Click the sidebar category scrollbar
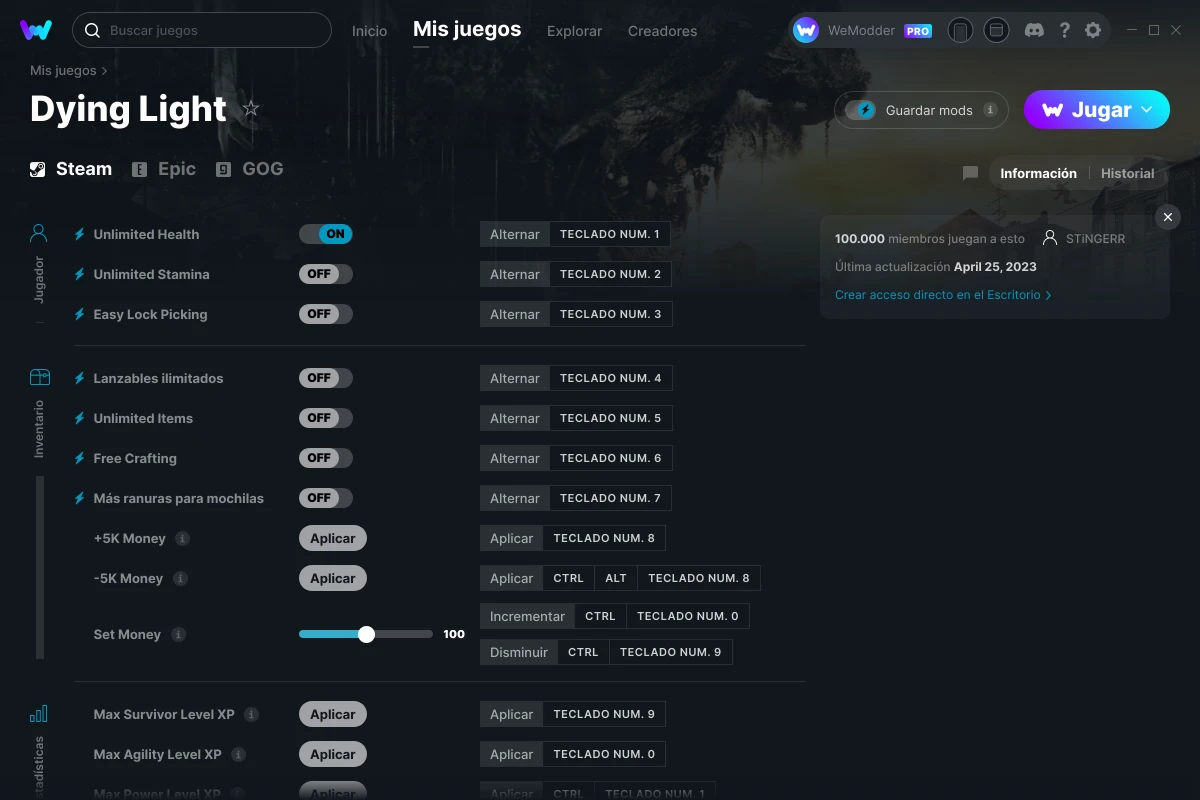This screenshot has width=1200, height=800. pyautogui.click(x=40, y=567)
